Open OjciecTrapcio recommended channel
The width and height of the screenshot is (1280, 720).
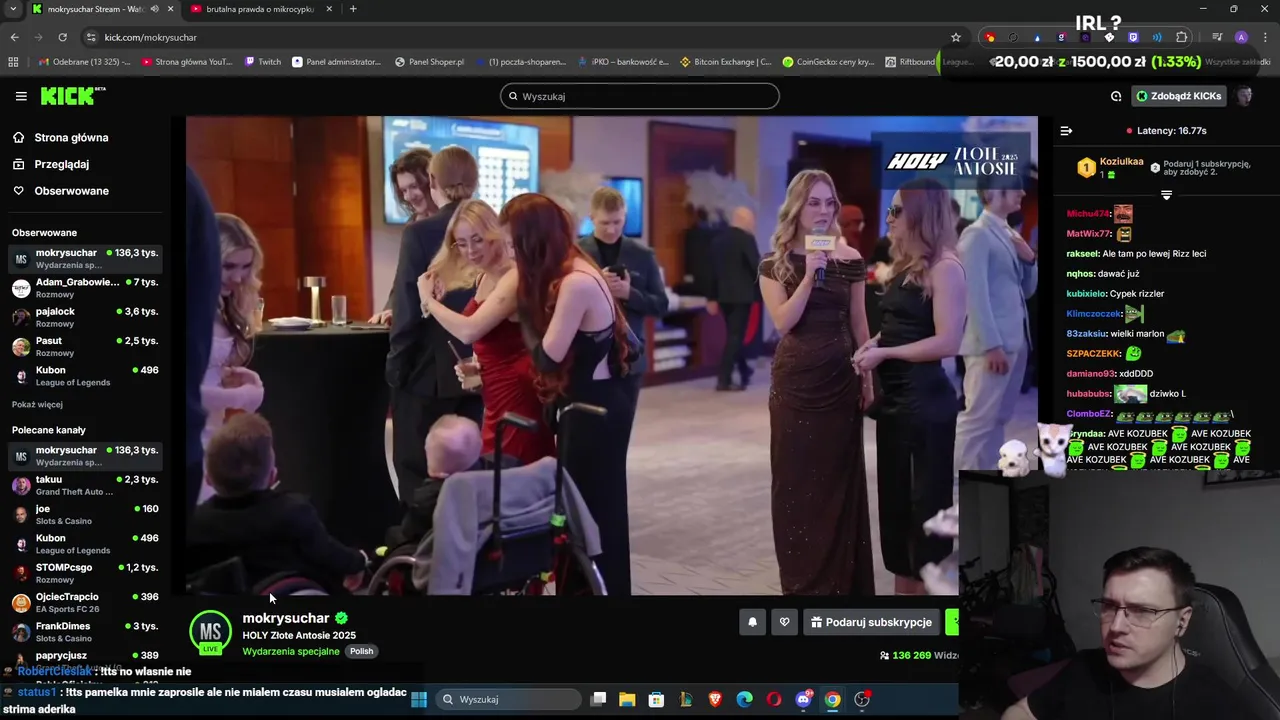[85, 602]
